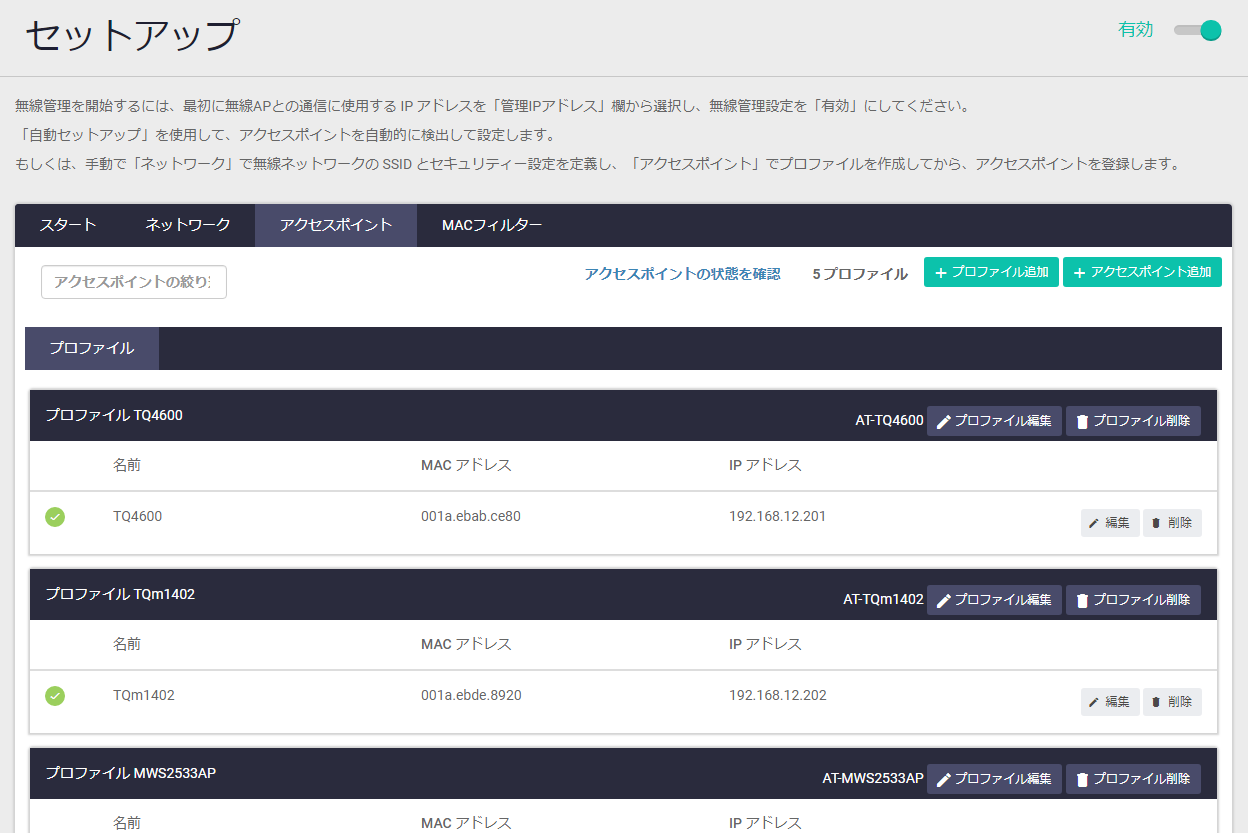Image resolution: width=1248 pixels, height=833 pixels.
Task: Click plus icon on アクセスポイント追加
Action: pos(1079,273)
